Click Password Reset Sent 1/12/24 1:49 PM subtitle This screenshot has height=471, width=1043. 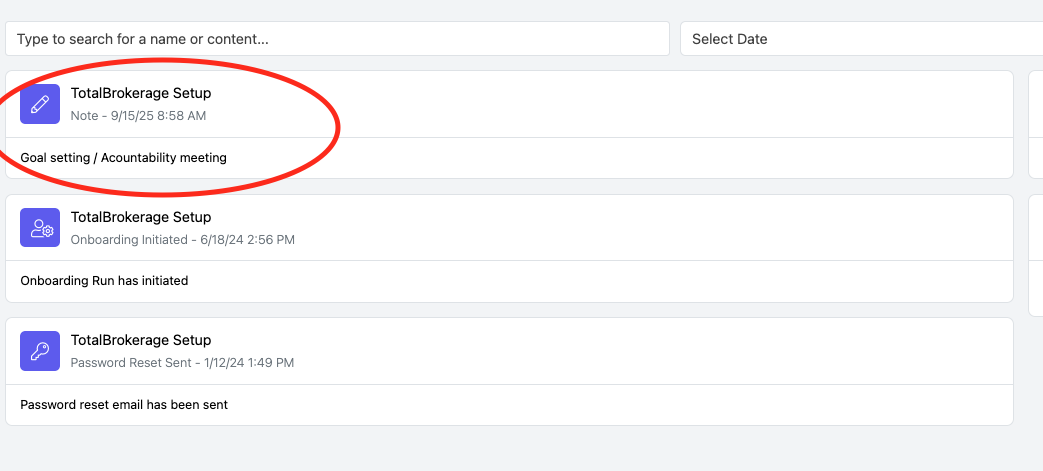coord(182,363)
